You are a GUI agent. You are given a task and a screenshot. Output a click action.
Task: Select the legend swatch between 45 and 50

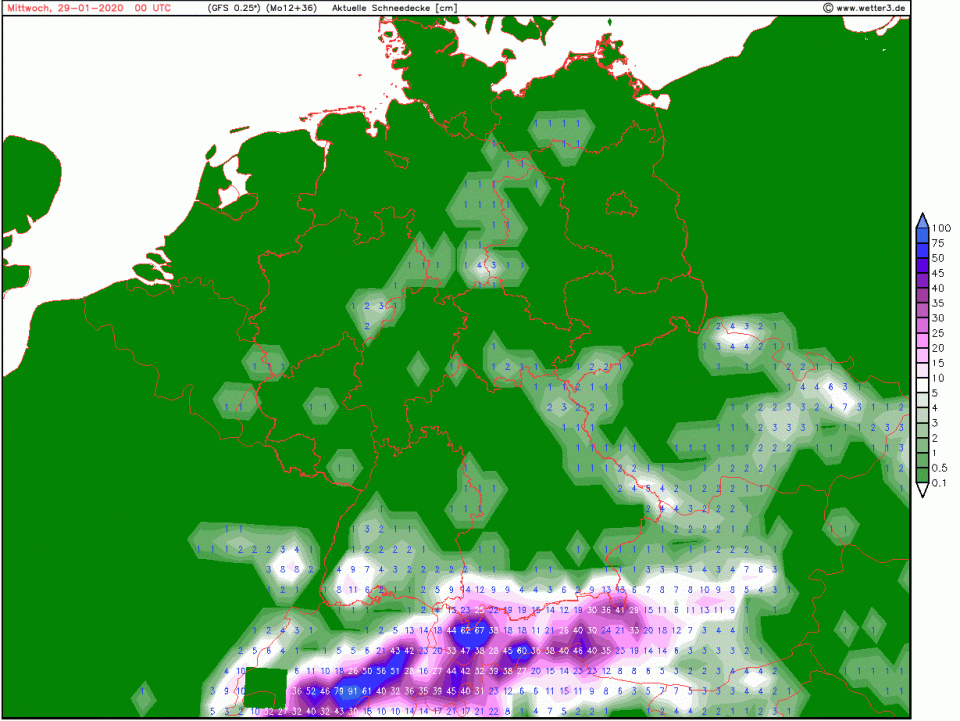click(x=922, y=265)
